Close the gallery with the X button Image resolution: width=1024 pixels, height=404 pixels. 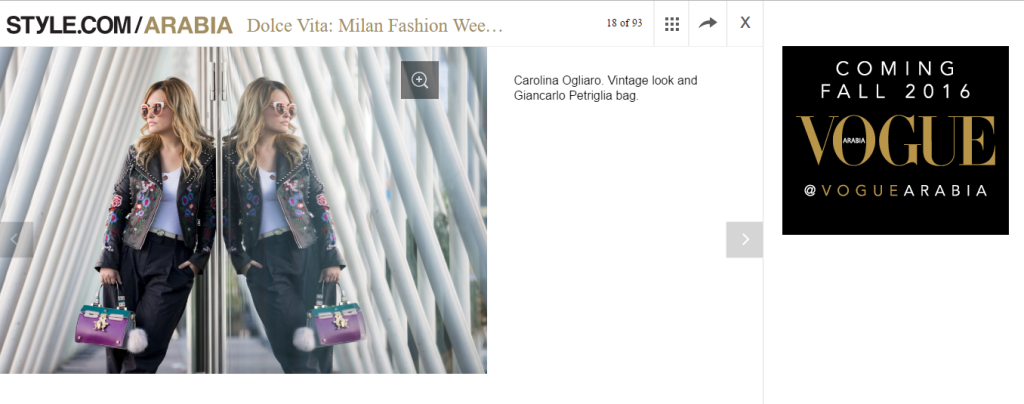click(744, 23)
